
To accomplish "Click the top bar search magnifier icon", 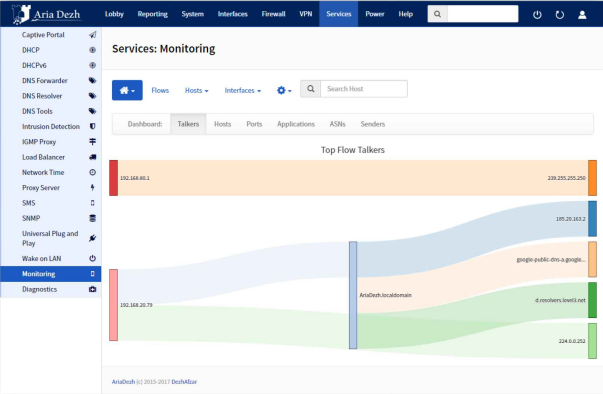I will [x=437, y=14].
